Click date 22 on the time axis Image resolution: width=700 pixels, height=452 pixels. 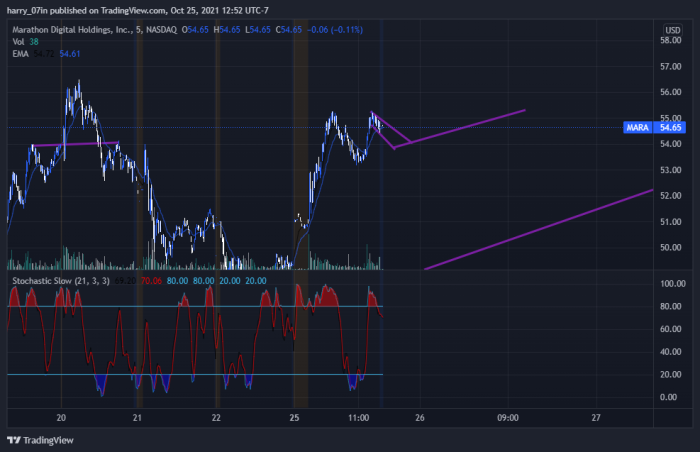point(216,418)
